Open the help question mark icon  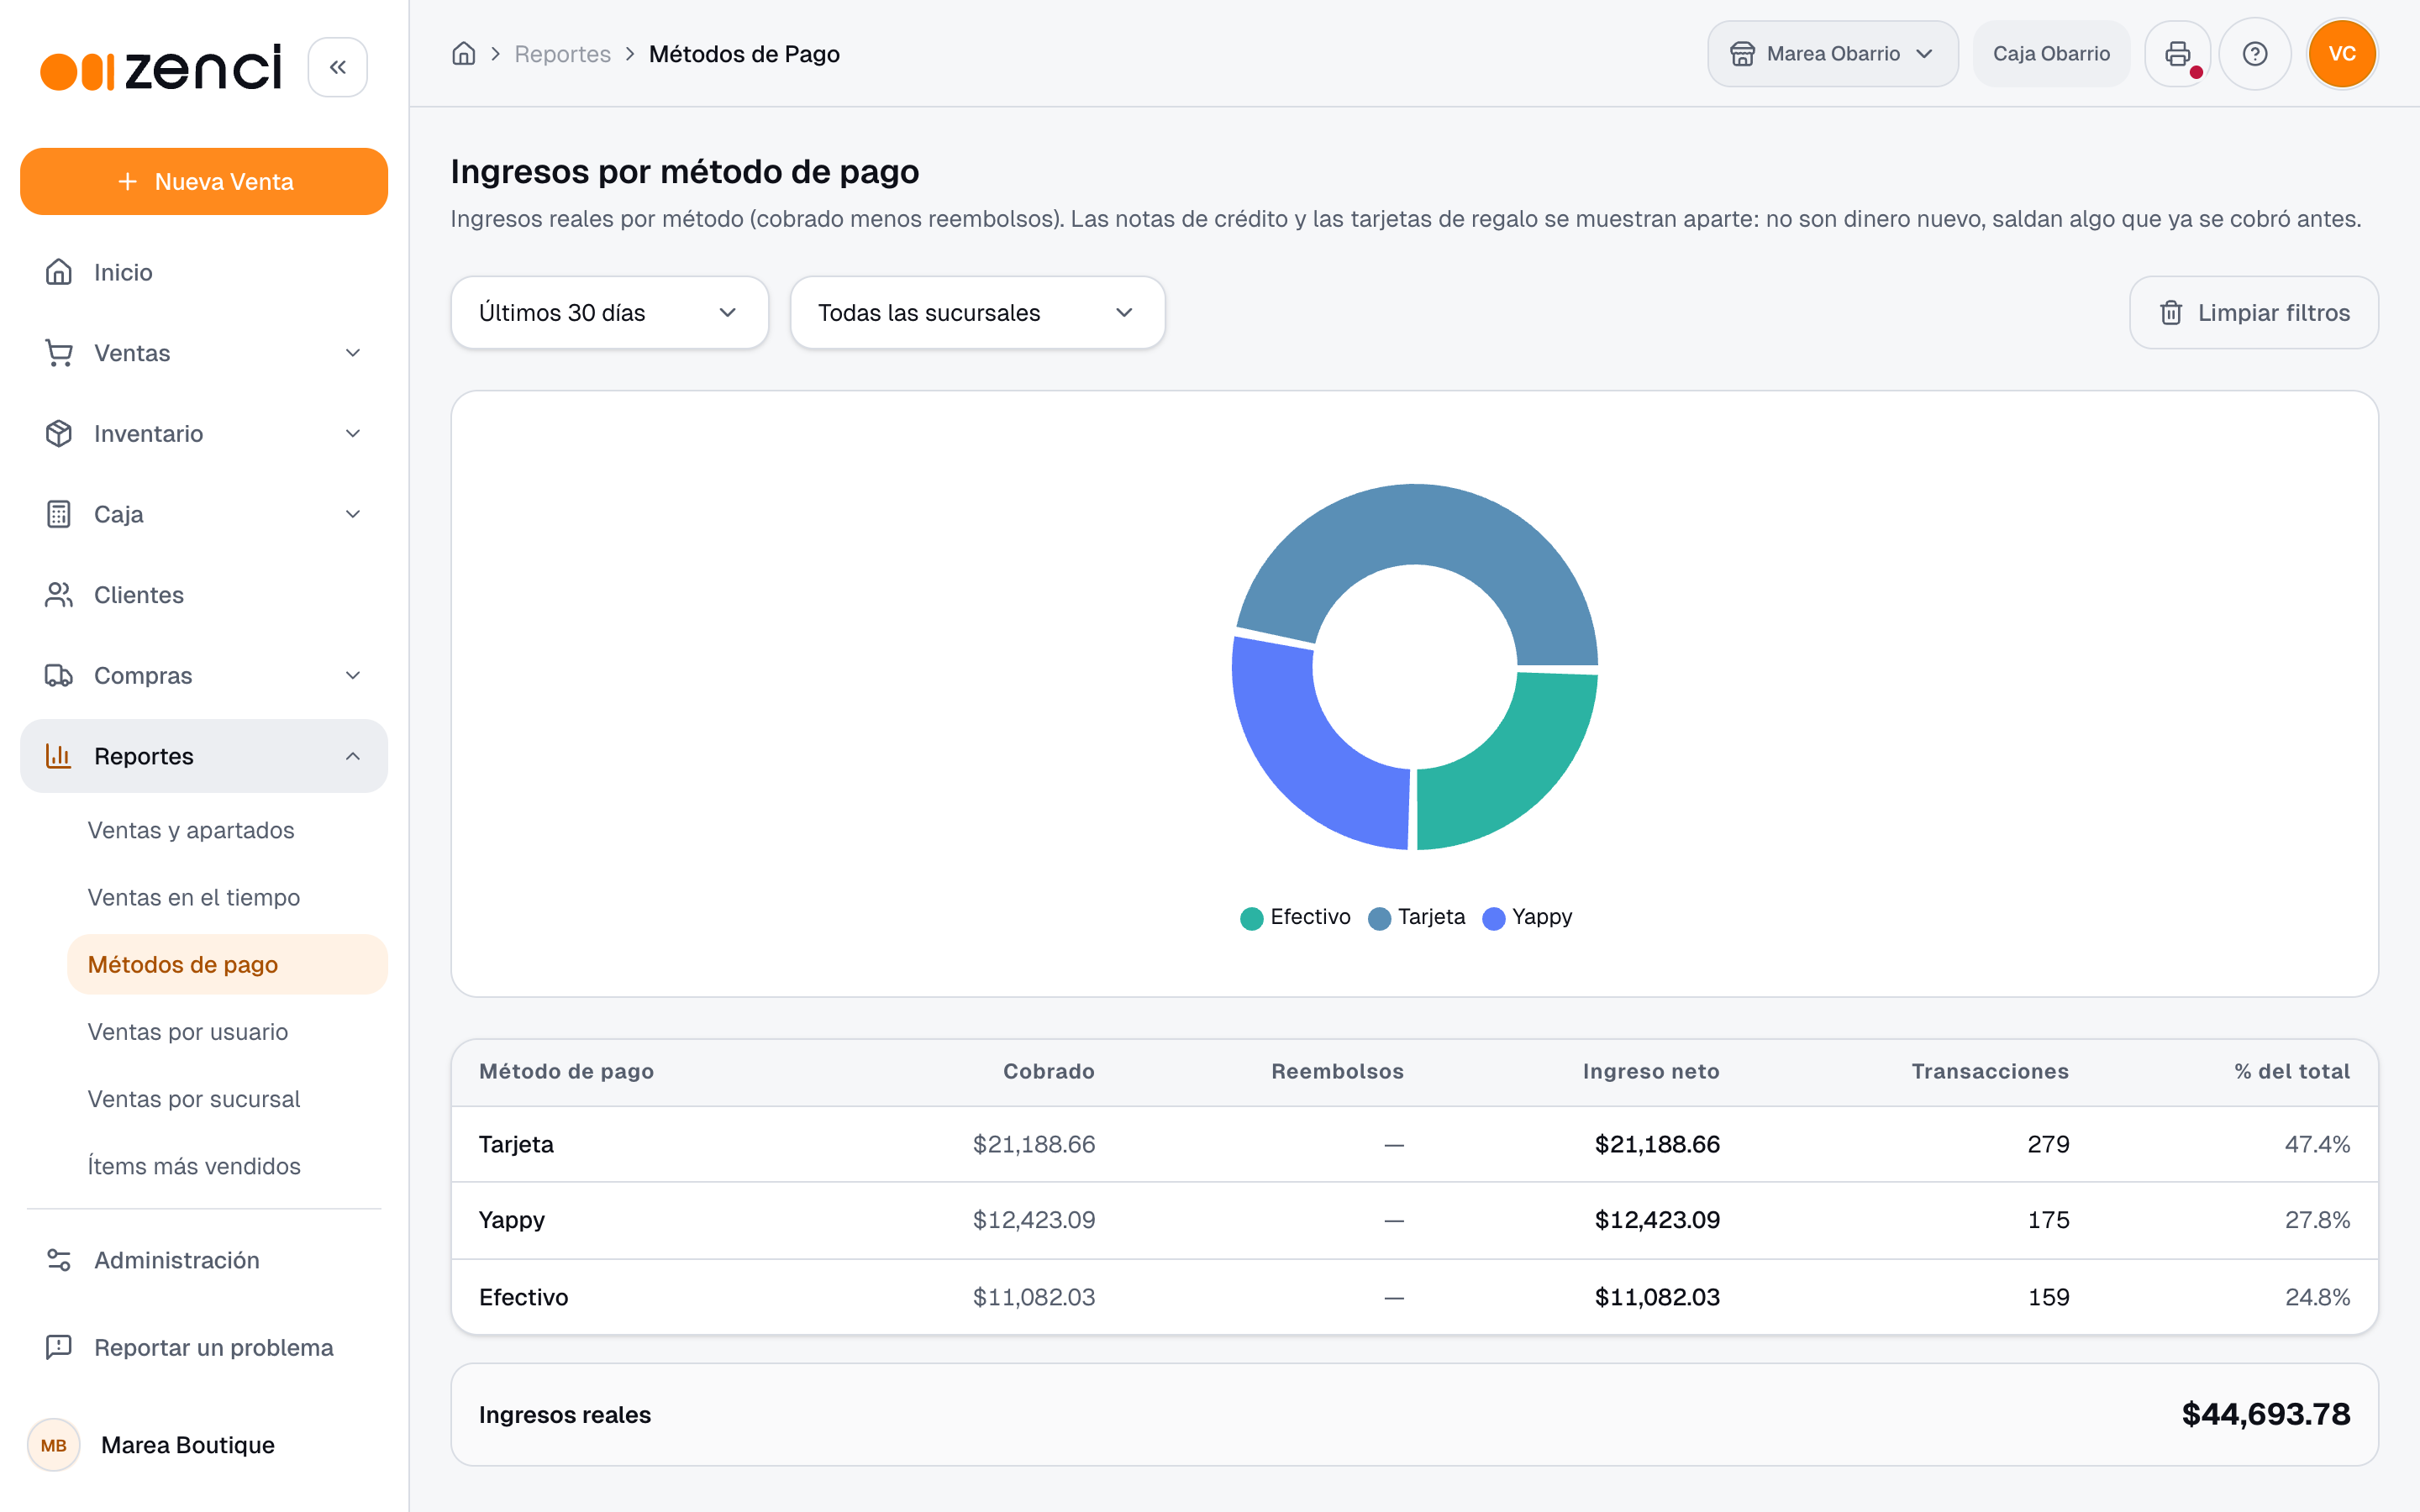(2254, 54)
